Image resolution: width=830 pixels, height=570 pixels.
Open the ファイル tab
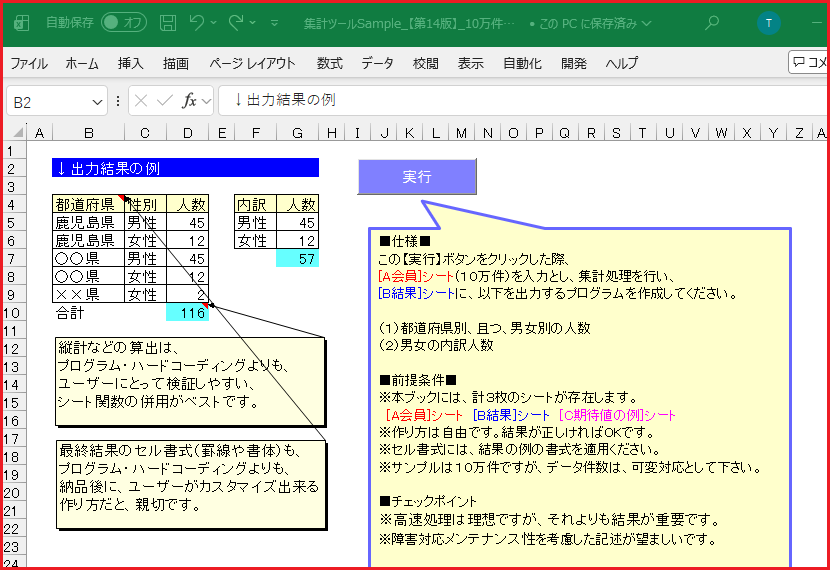pos(29,64)
